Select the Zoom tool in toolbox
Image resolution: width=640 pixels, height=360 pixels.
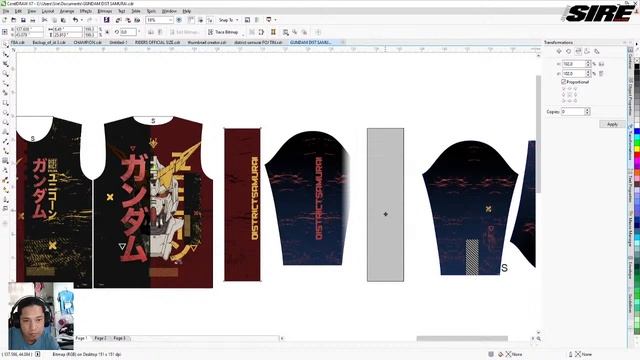[x=5, y=73]
